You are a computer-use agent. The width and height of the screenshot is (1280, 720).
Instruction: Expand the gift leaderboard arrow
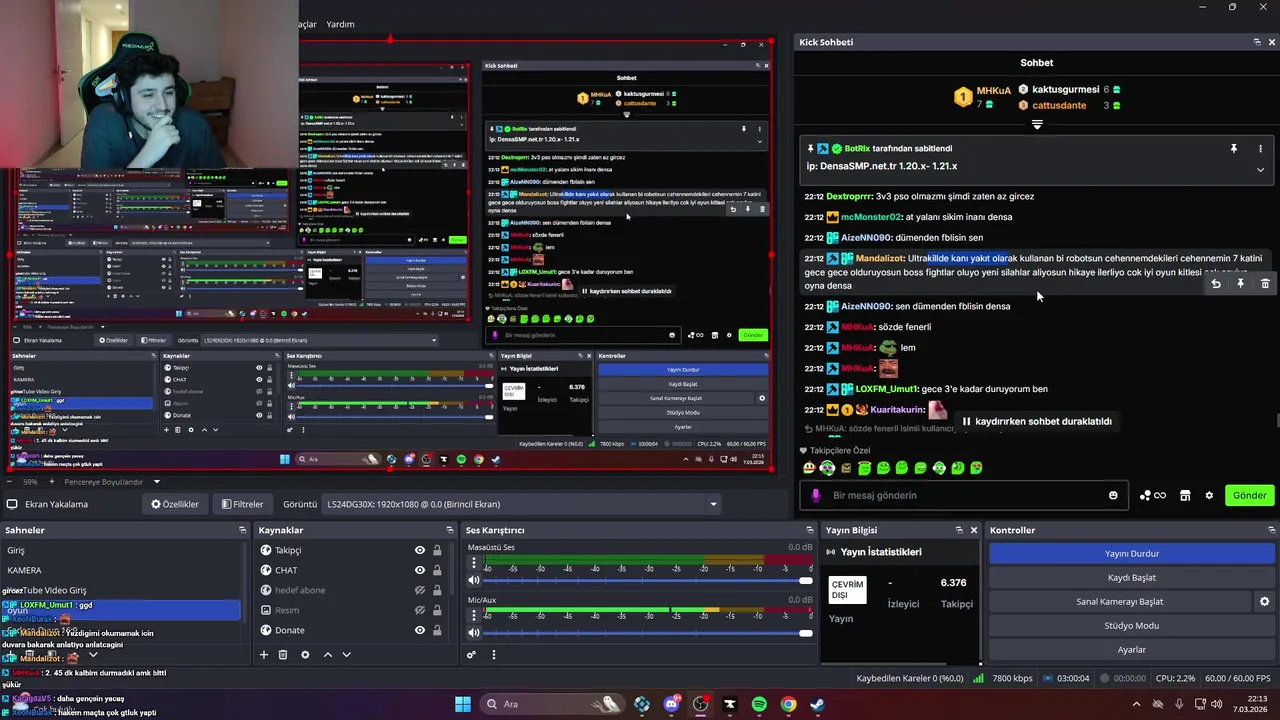click(1037, 125)
